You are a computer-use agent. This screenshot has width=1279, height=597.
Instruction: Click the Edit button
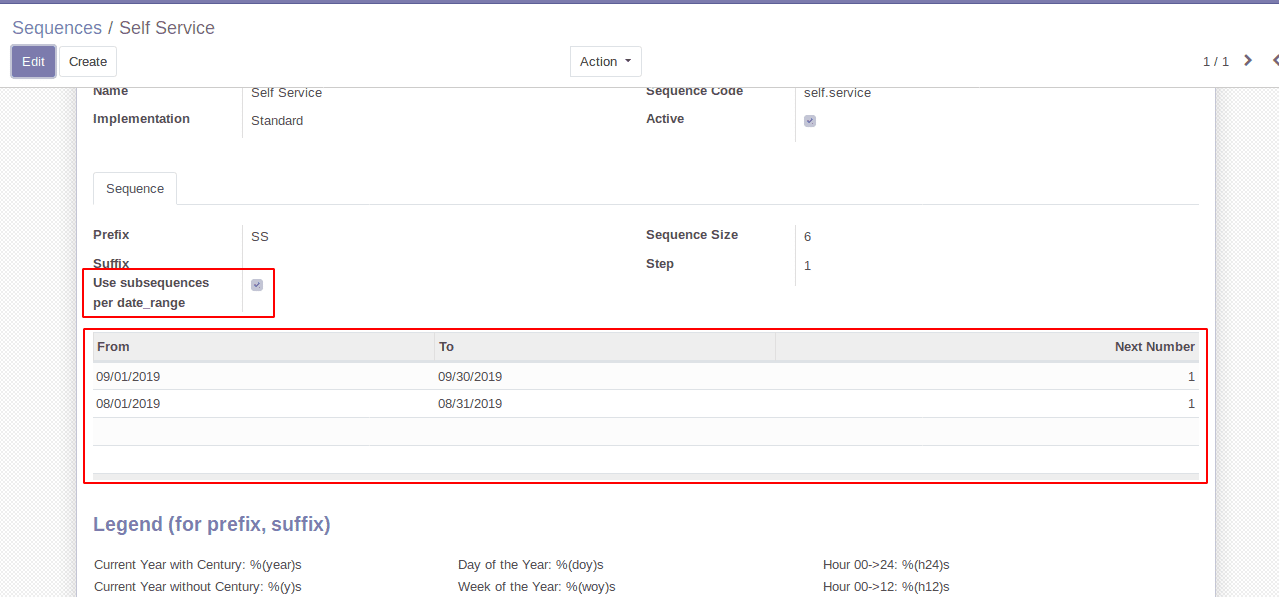click(33, 61)
